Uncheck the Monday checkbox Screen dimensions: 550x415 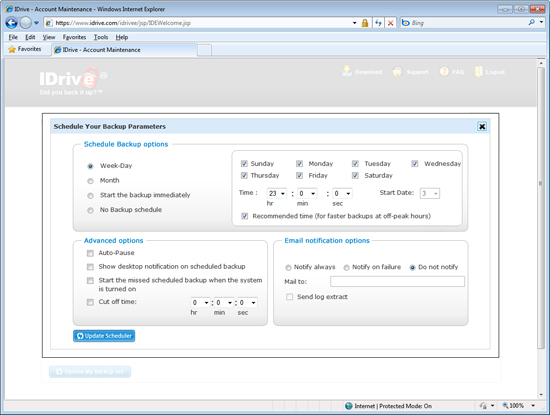tap(299, 164)
